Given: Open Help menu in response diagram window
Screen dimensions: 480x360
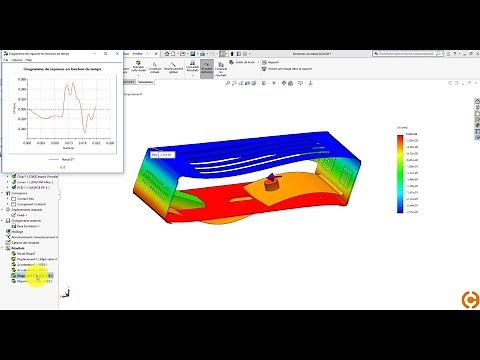Looking at the screenshot, I should click(29, 60).
